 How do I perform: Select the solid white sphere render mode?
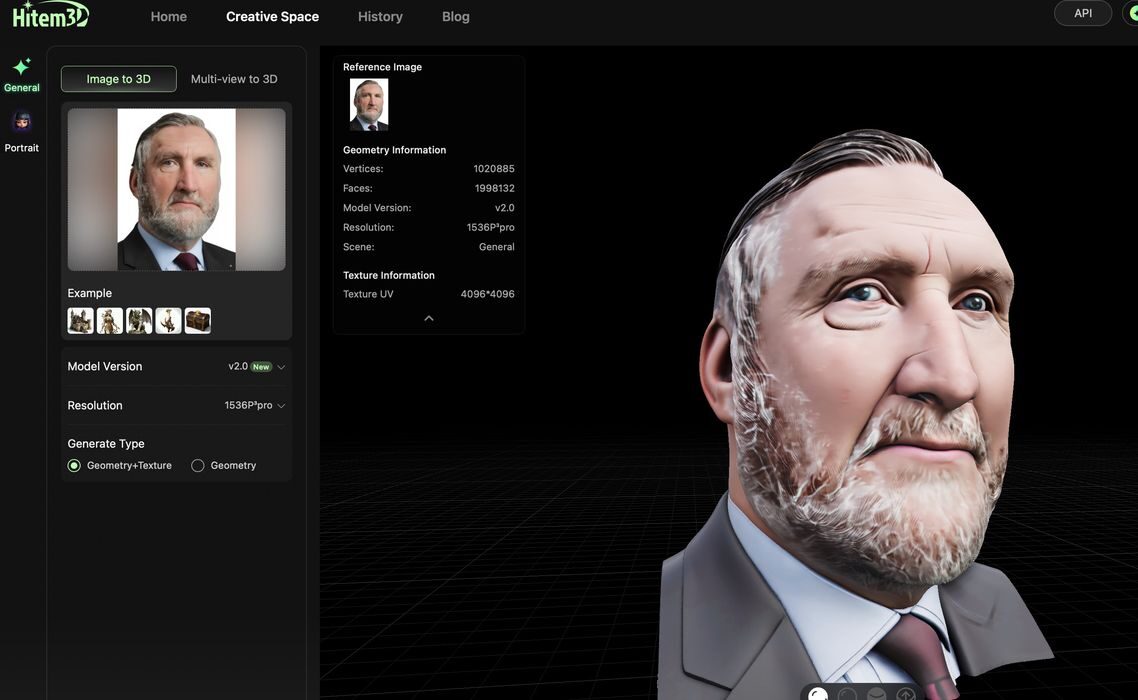coord(818,694)
